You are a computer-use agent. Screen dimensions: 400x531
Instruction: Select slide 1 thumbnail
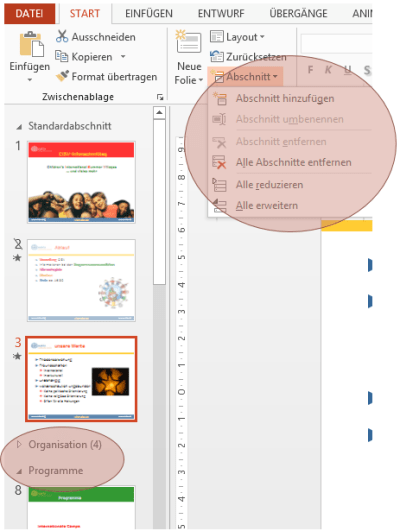point(81,182)
